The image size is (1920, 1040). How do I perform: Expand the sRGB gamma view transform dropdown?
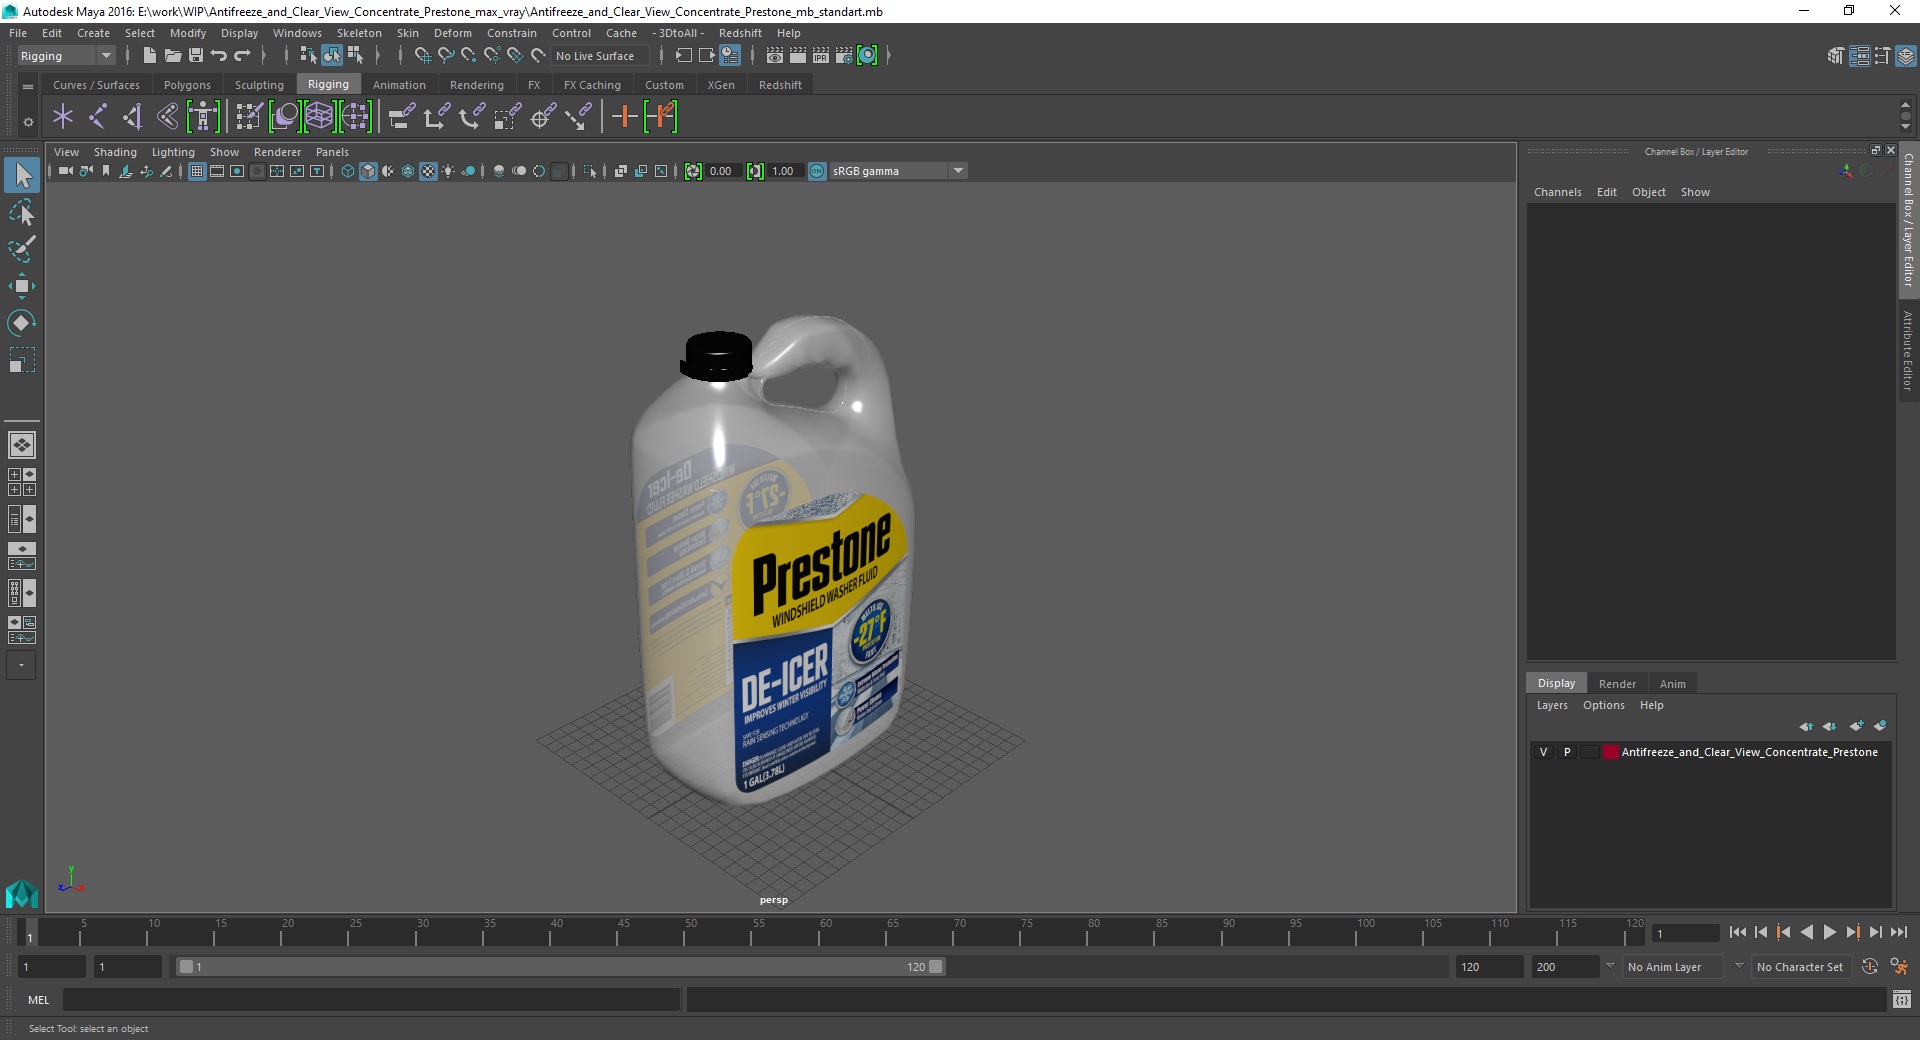click(958, 171)
